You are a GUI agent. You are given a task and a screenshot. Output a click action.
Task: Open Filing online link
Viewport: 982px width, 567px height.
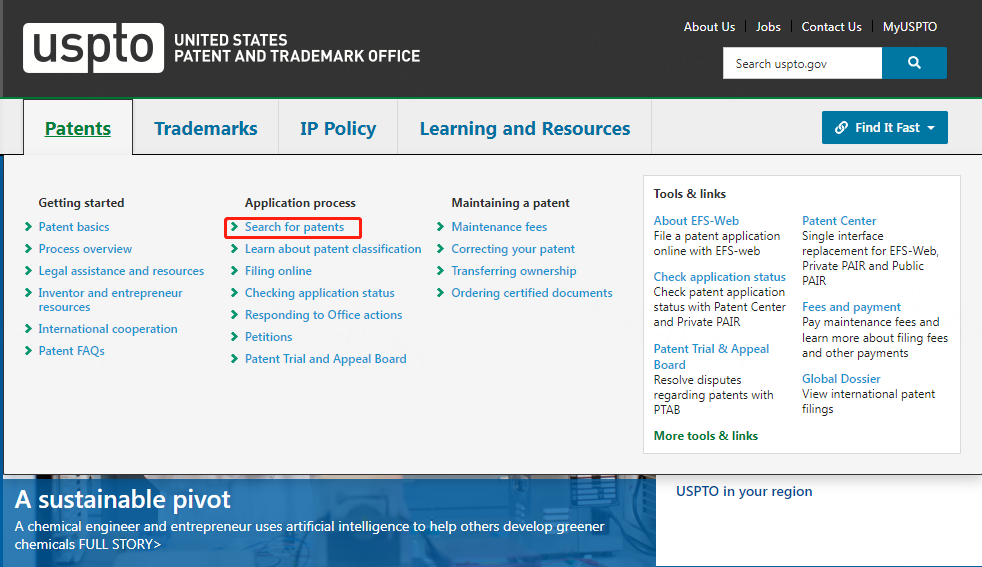click(278, 271)
